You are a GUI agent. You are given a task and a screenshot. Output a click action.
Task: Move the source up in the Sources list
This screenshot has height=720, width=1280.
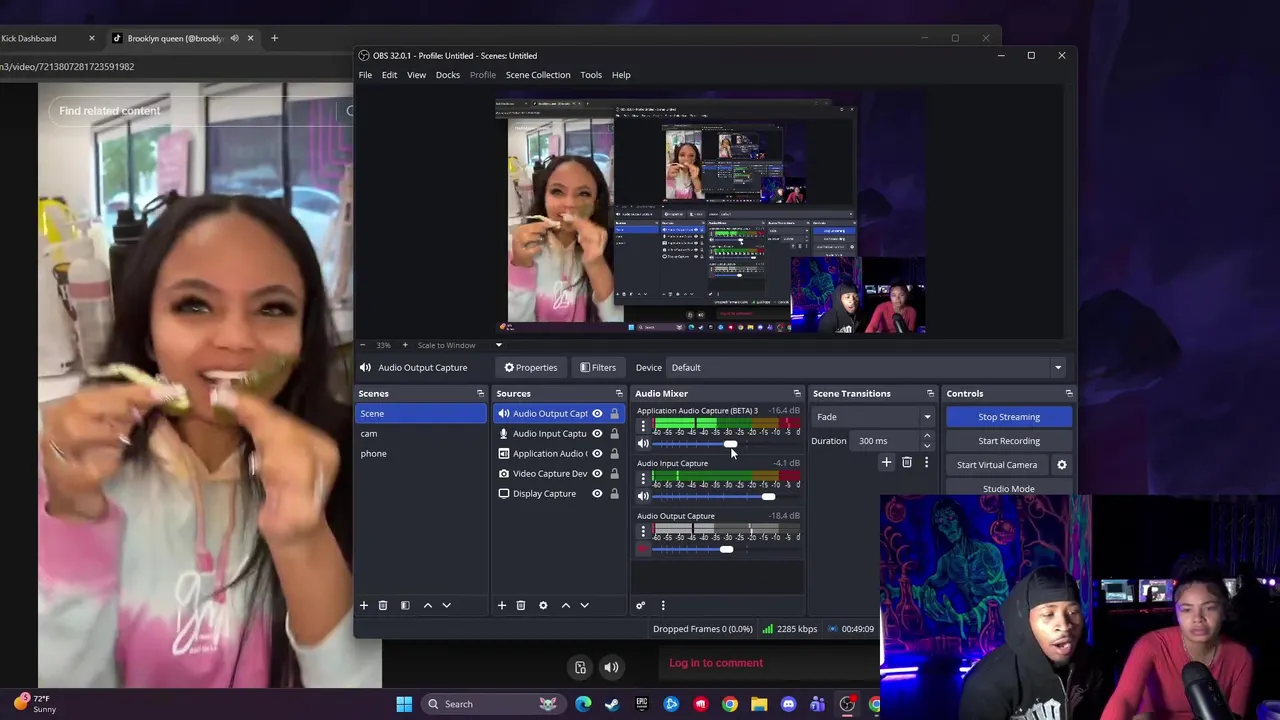pyautogui.click(x=566, y=605)
